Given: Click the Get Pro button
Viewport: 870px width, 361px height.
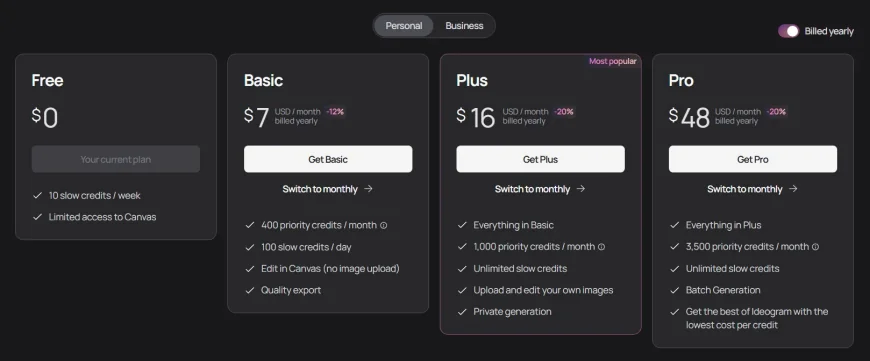Looking at the screenshot, I should coord(753,159).
